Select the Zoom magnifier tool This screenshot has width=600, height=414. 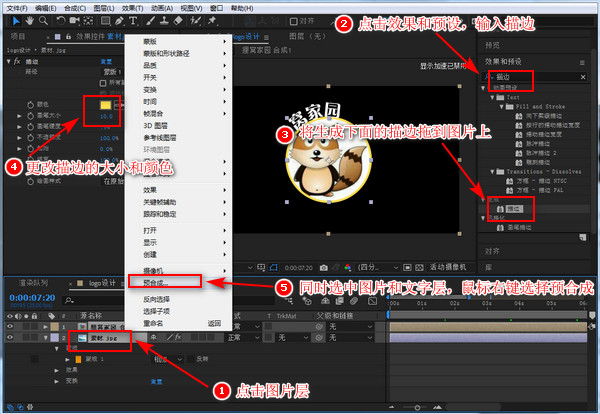pyautogui.click(x=43, y=21)
